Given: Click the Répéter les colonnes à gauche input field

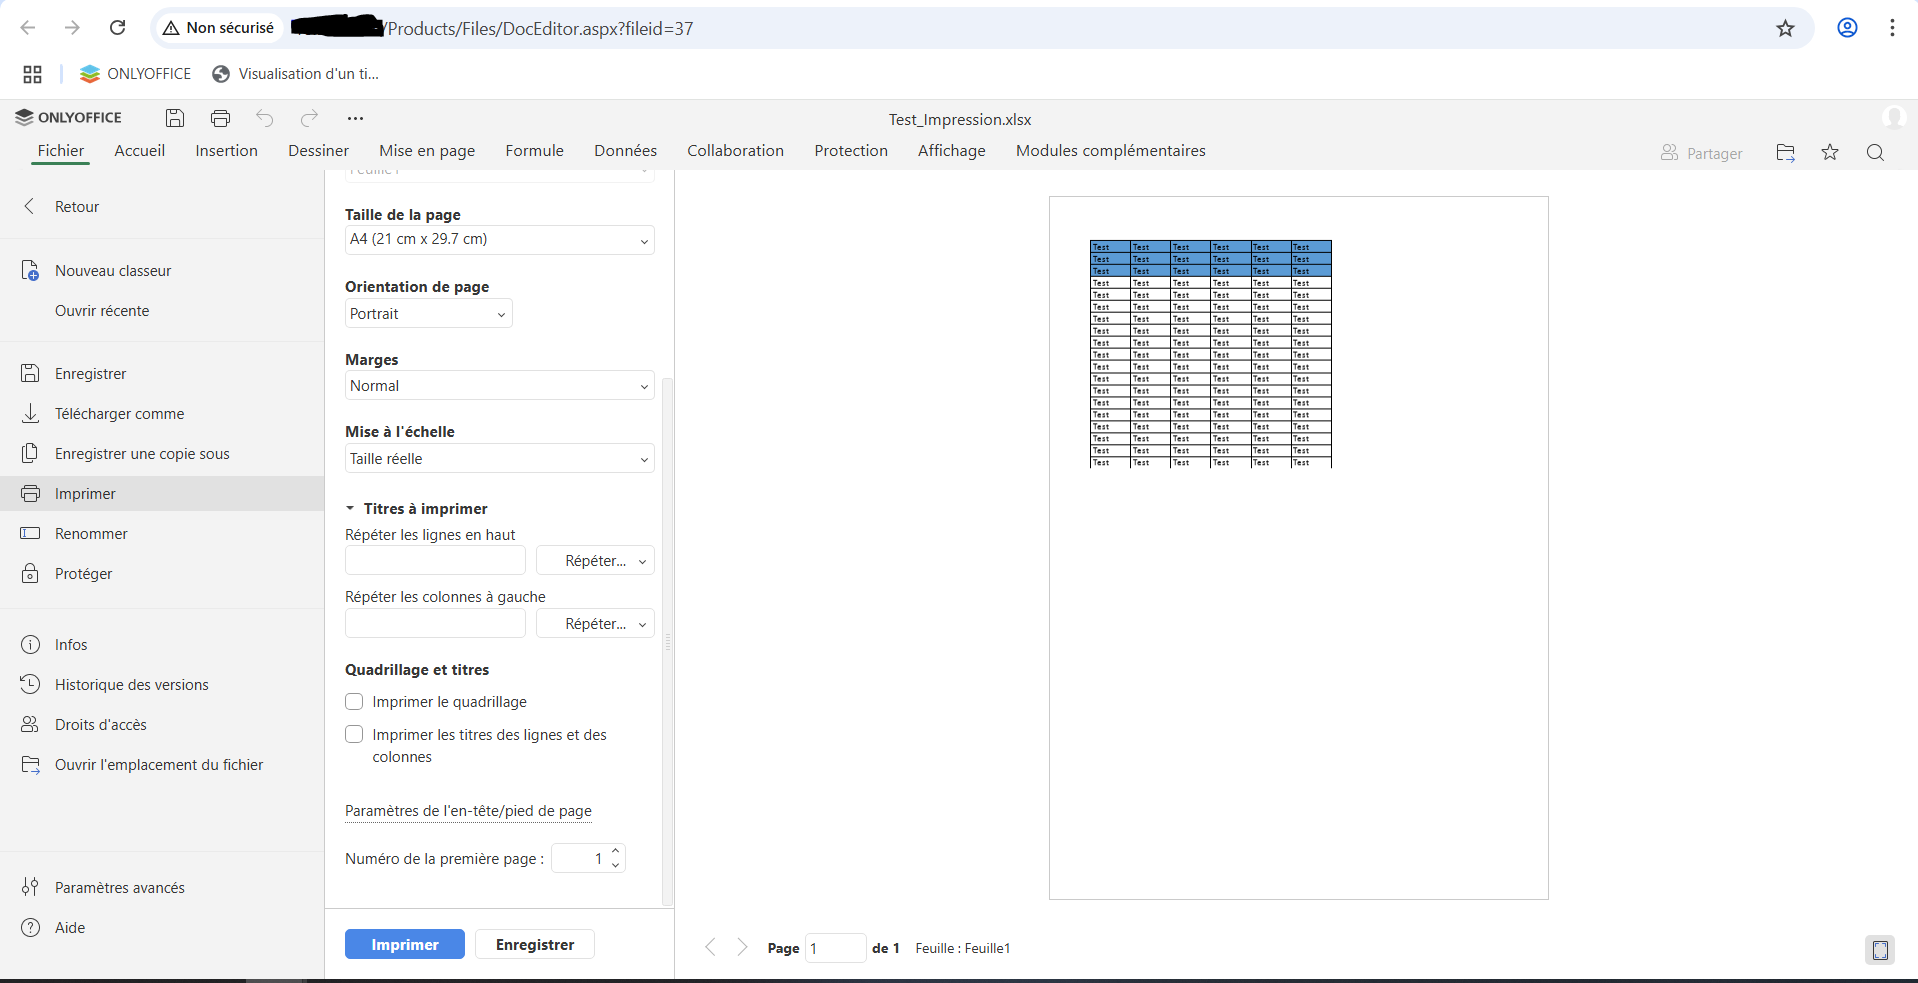Looking at the screenshot, I should (435, 624).
